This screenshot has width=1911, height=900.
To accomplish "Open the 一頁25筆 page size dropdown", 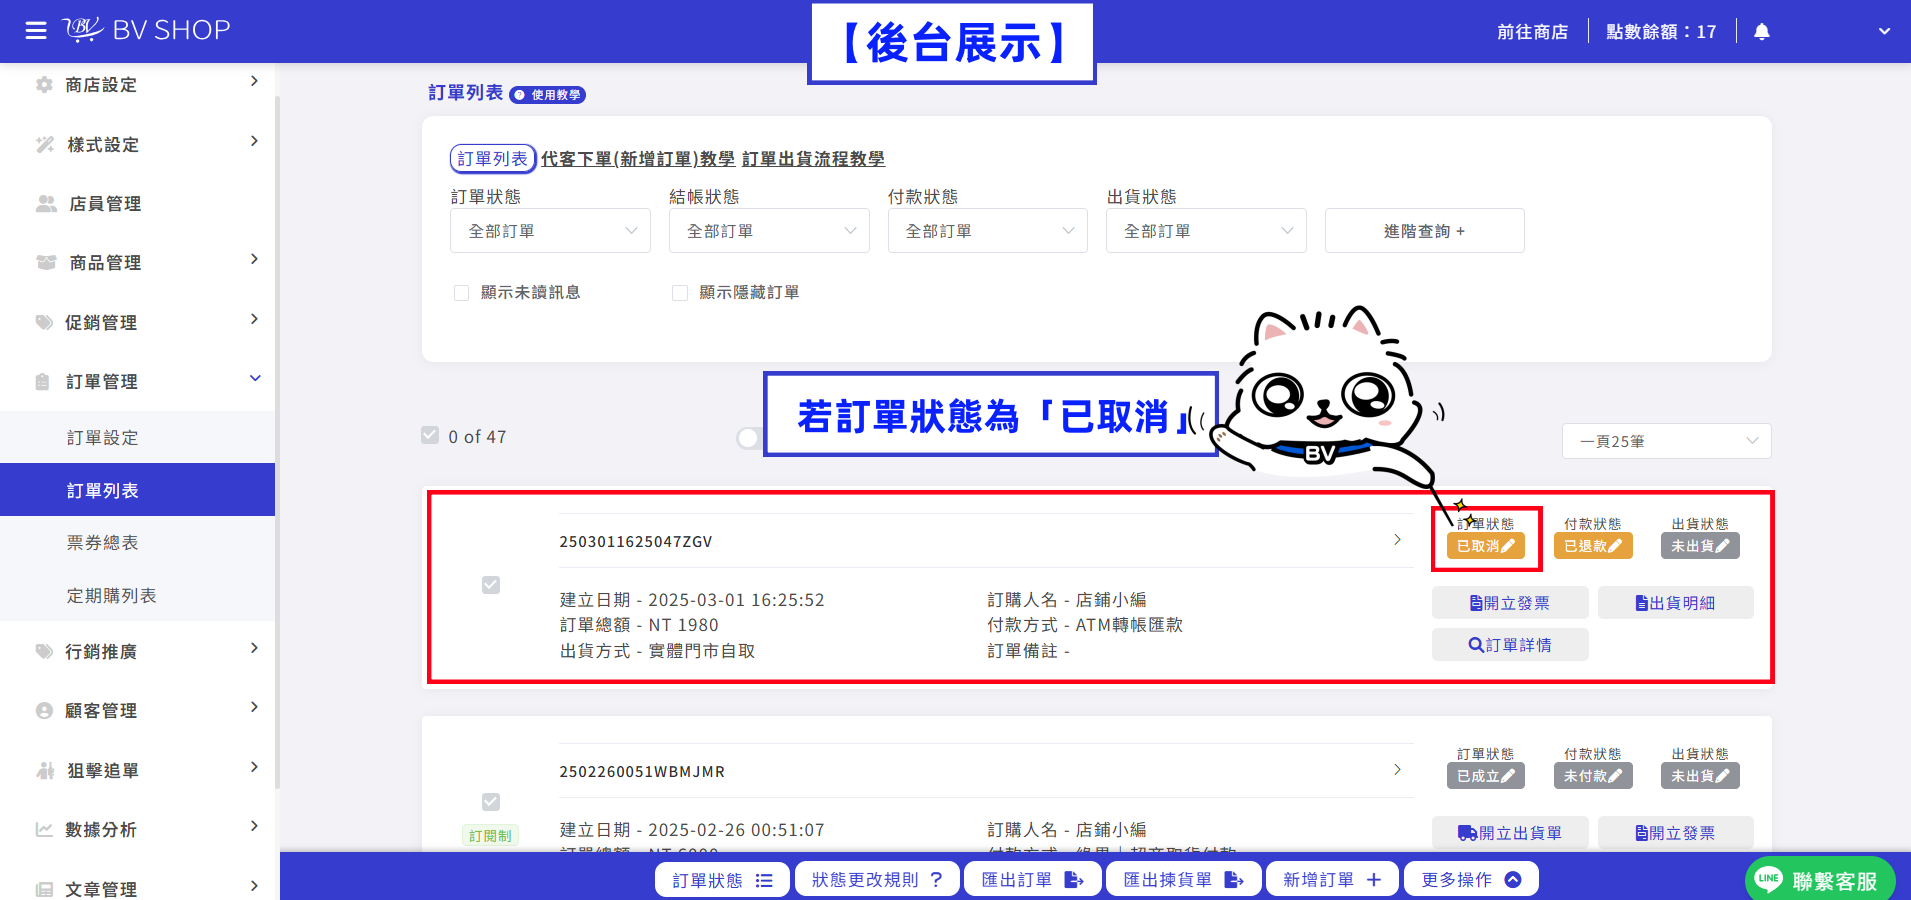I will click(1667, 441).
